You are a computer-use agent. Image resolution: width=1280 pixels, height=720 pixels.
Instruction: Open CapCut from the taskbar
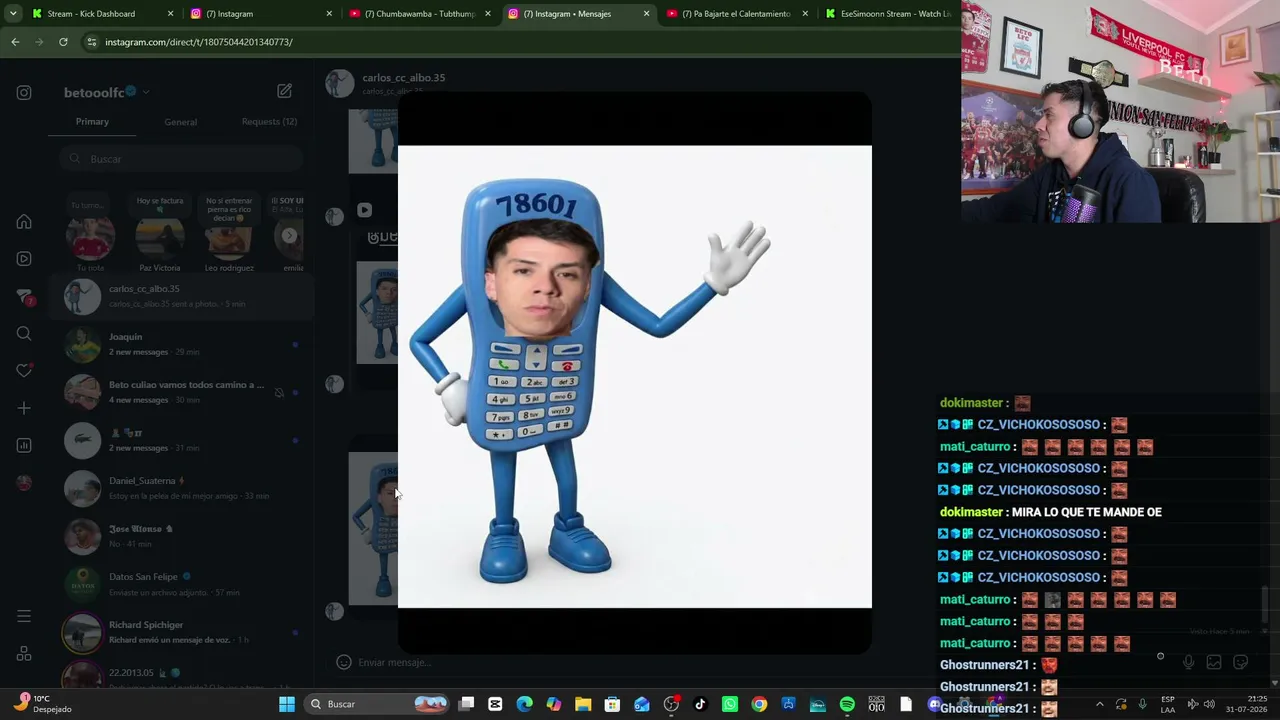495,704
